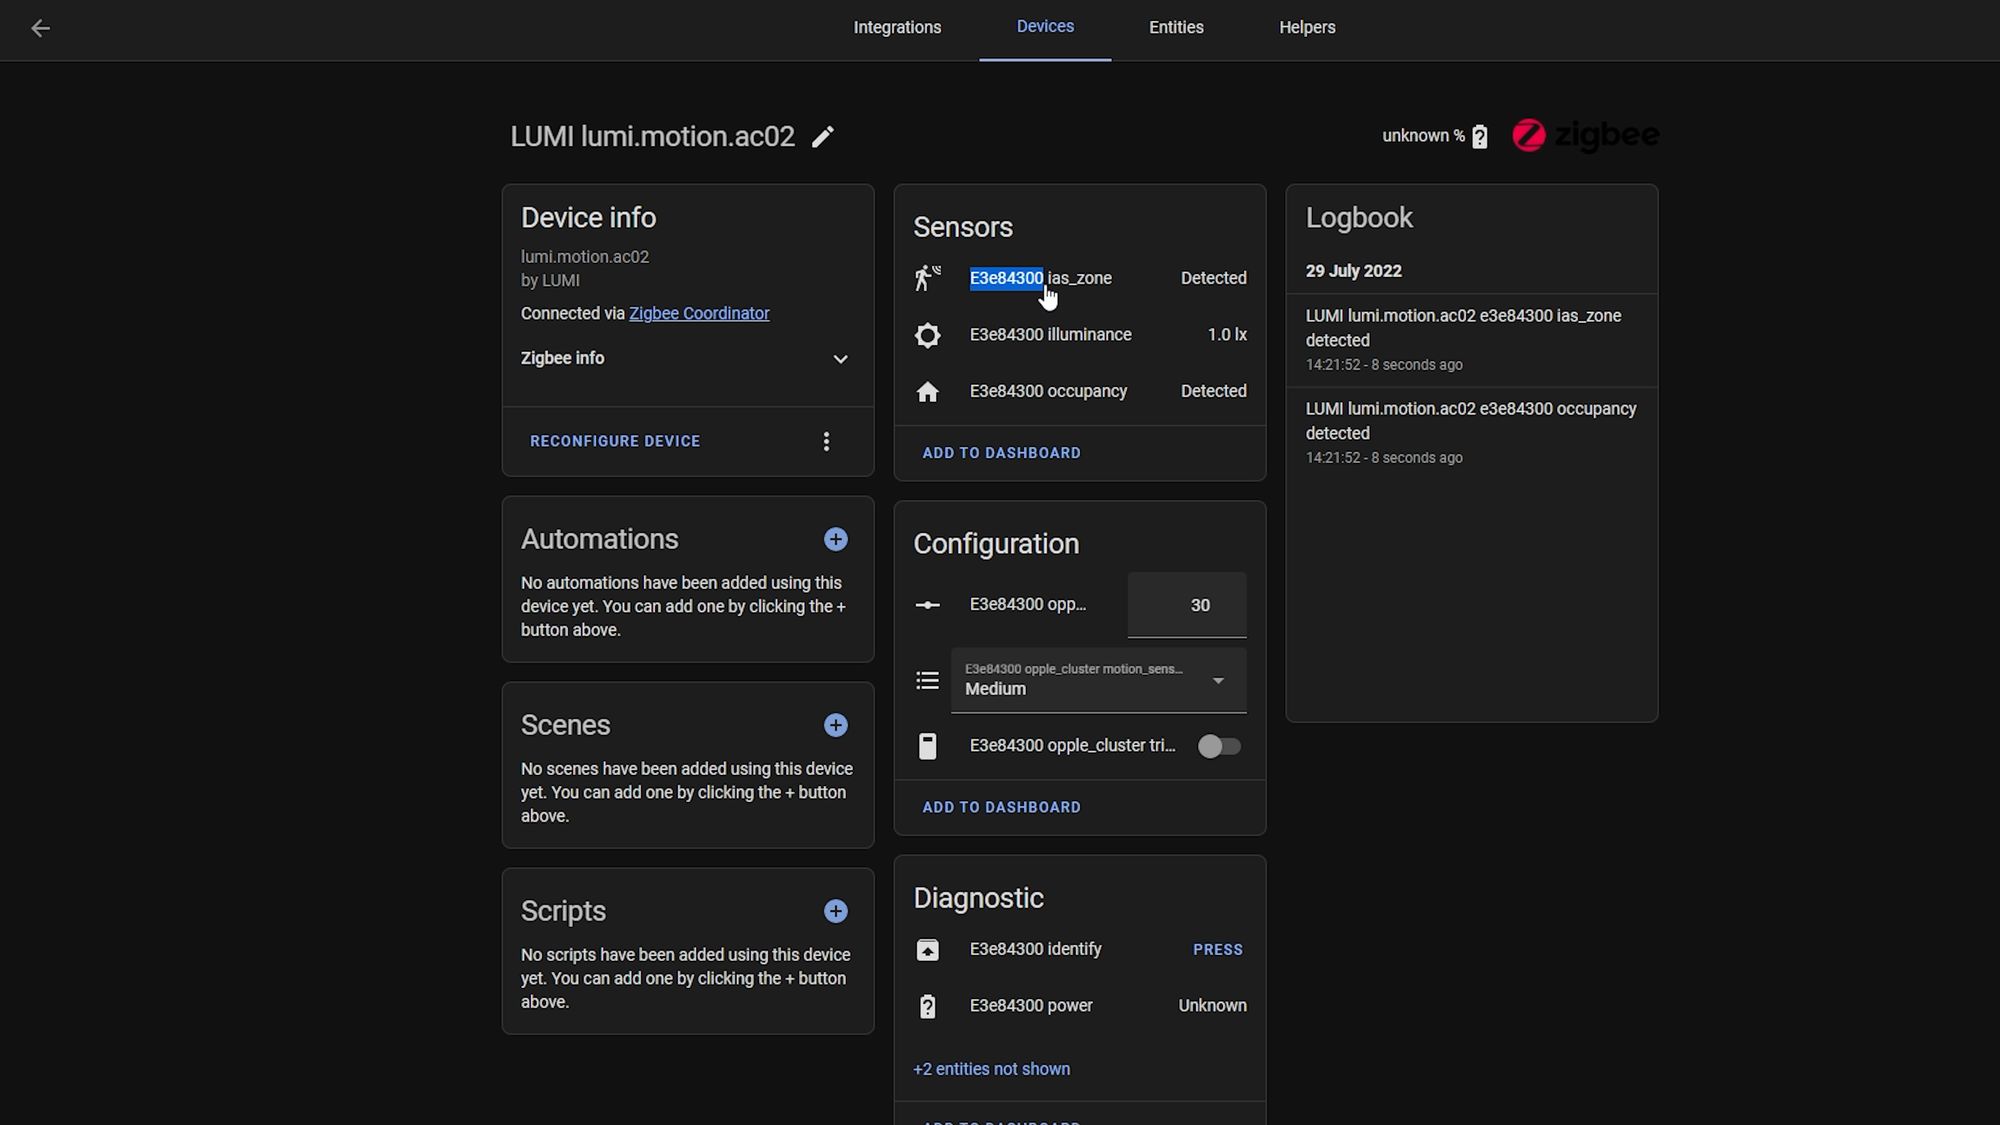This screenshot has width=2000, height=1125.
Task: Open the E3e84300 occupancy sensor entity
Action: tap(1080, 391)
